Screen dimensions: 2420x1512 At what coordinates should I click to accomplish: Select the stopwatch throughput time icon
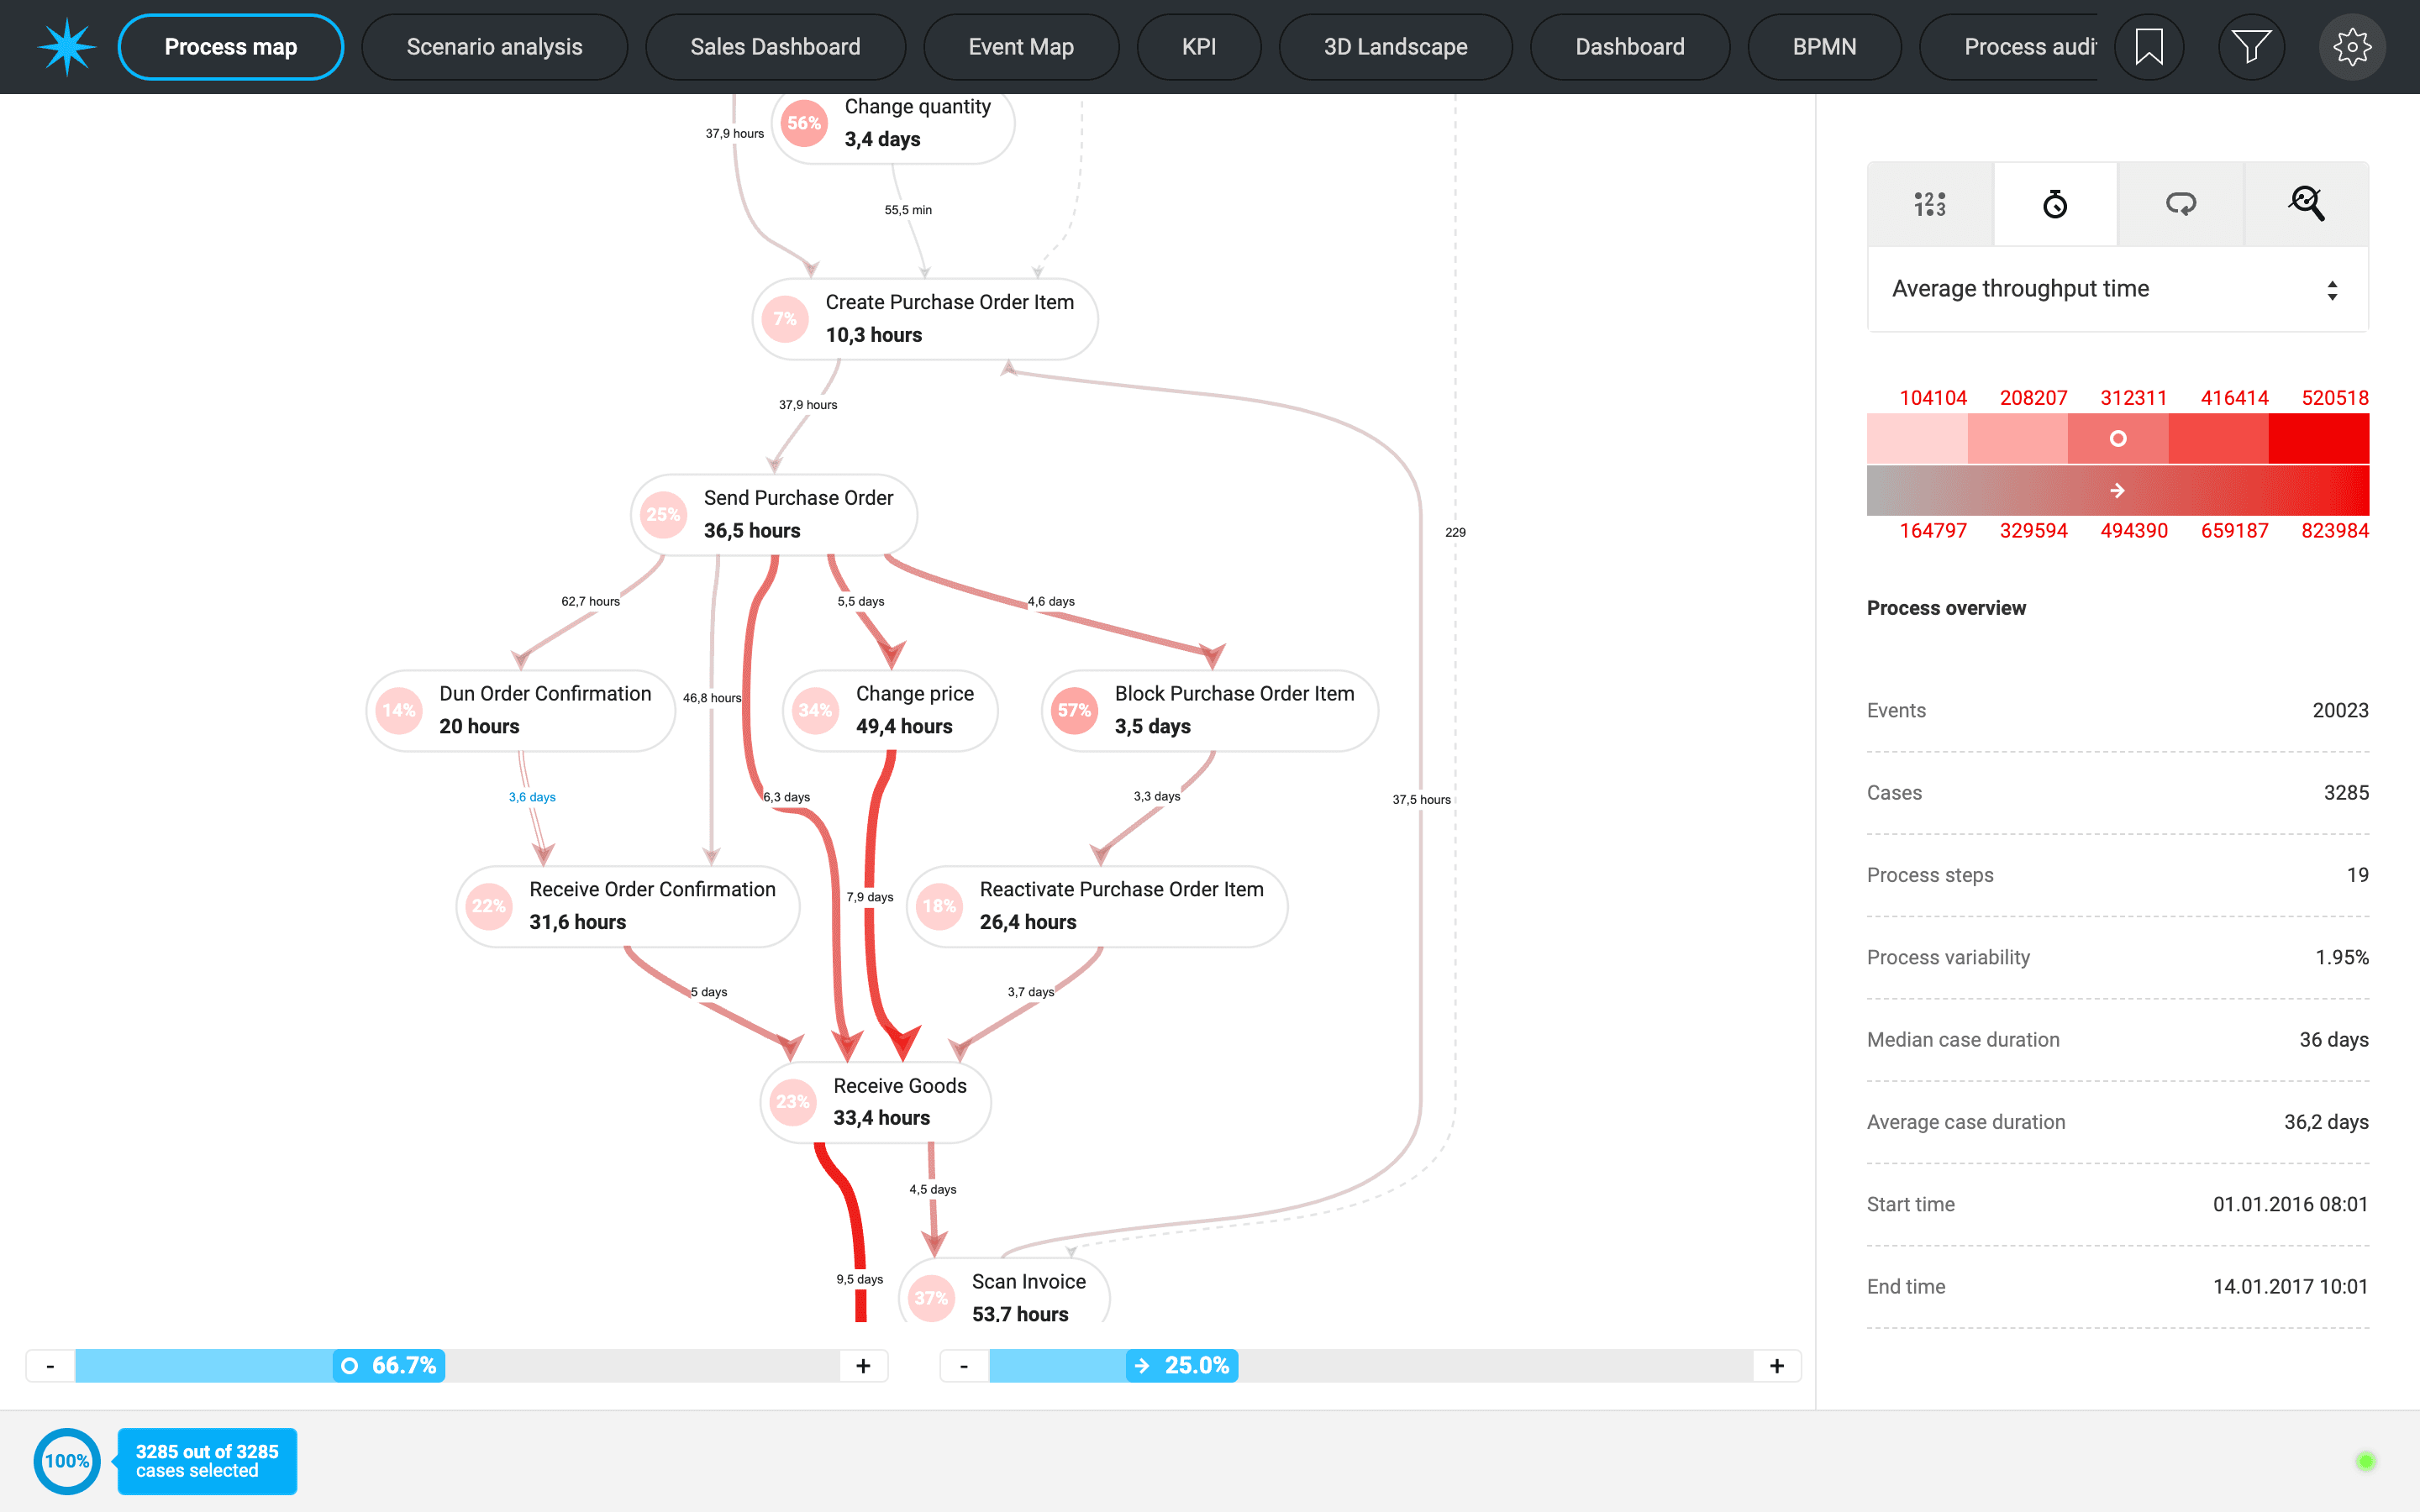(x=2054, y=204)
